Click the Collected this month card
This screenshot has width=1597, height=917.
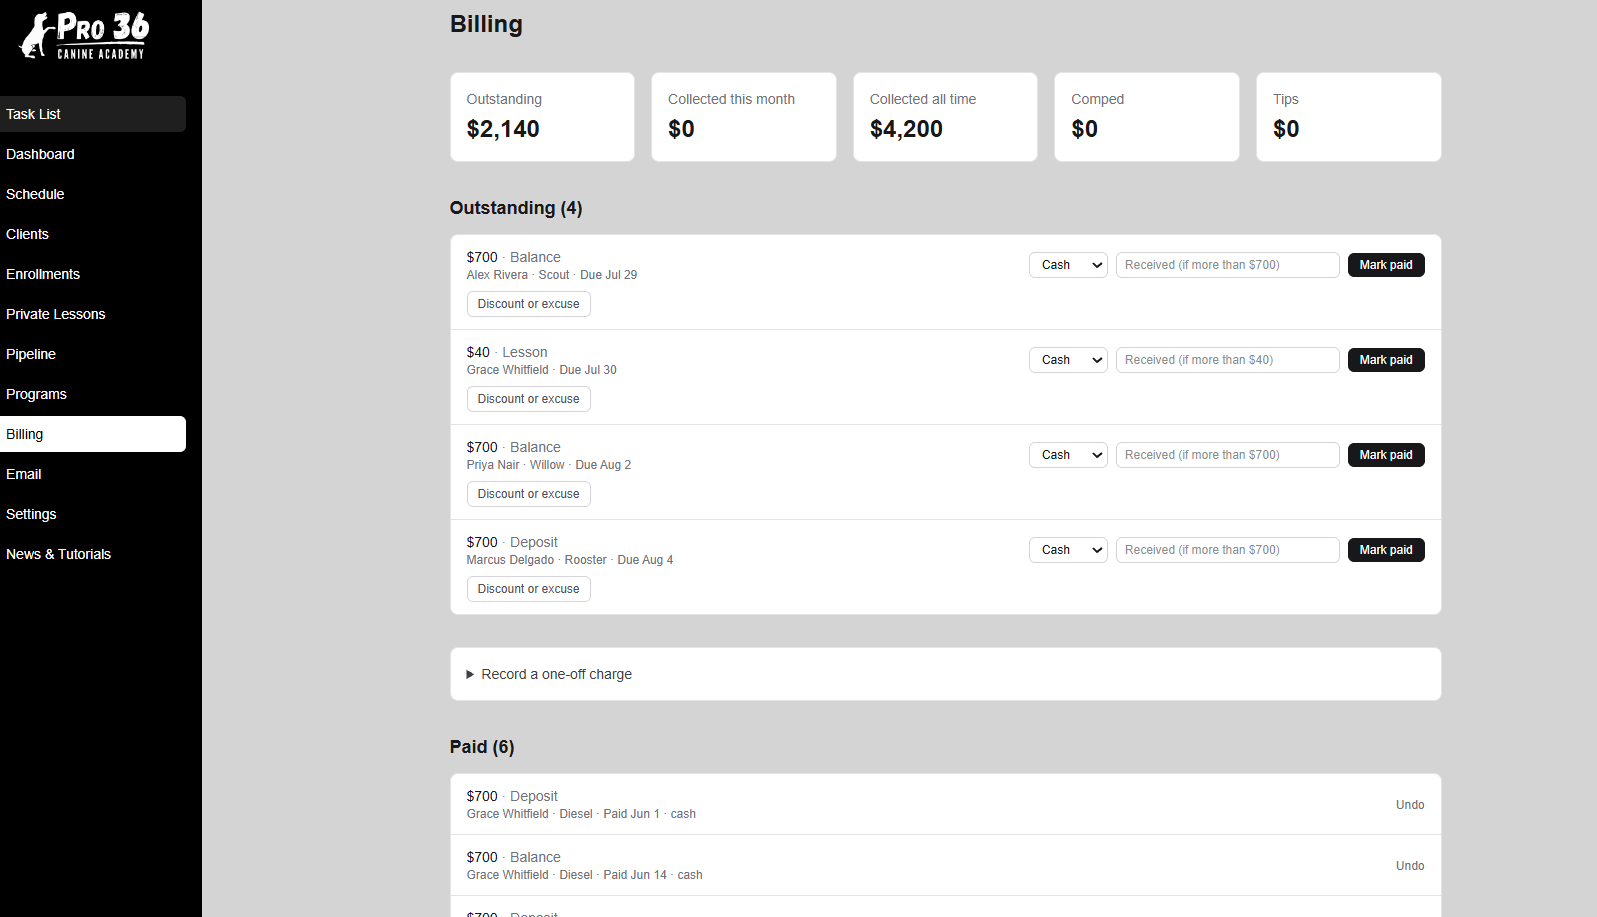click(744, 117)
